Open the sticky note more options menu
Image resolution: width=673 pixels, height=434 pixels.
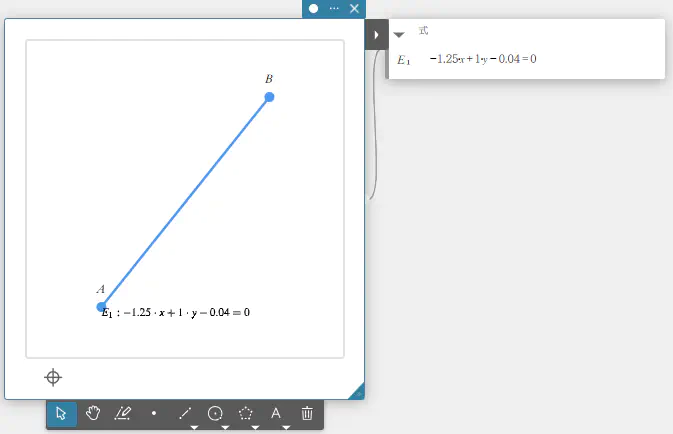click(334, 8)
